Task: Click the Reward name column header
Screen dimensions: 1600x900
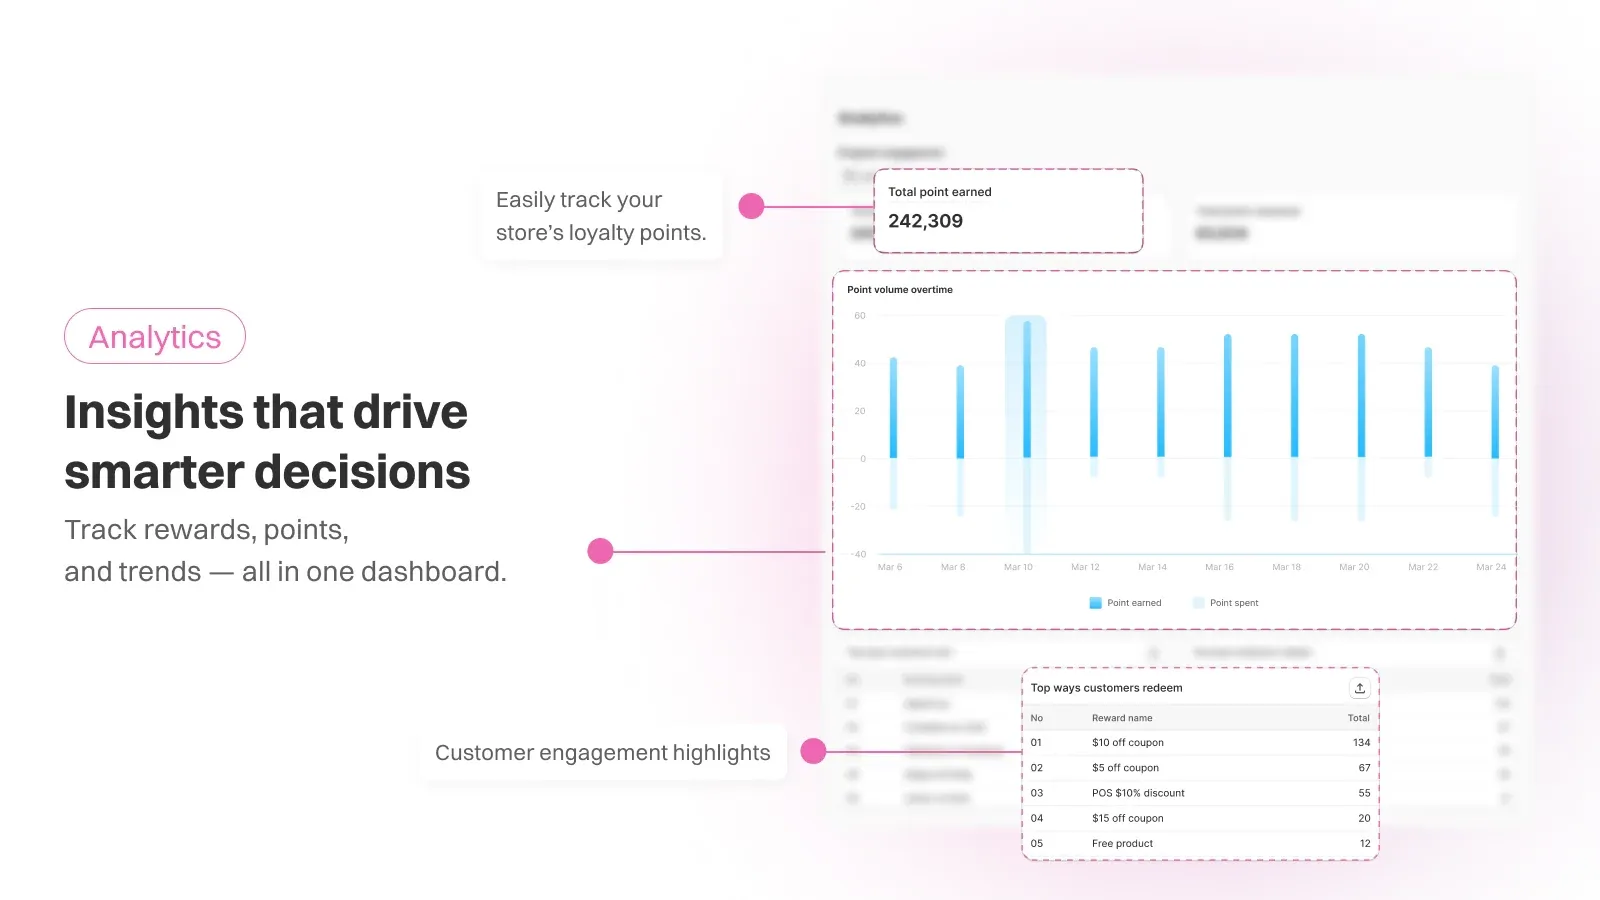Action: (x=1122, y=718)
